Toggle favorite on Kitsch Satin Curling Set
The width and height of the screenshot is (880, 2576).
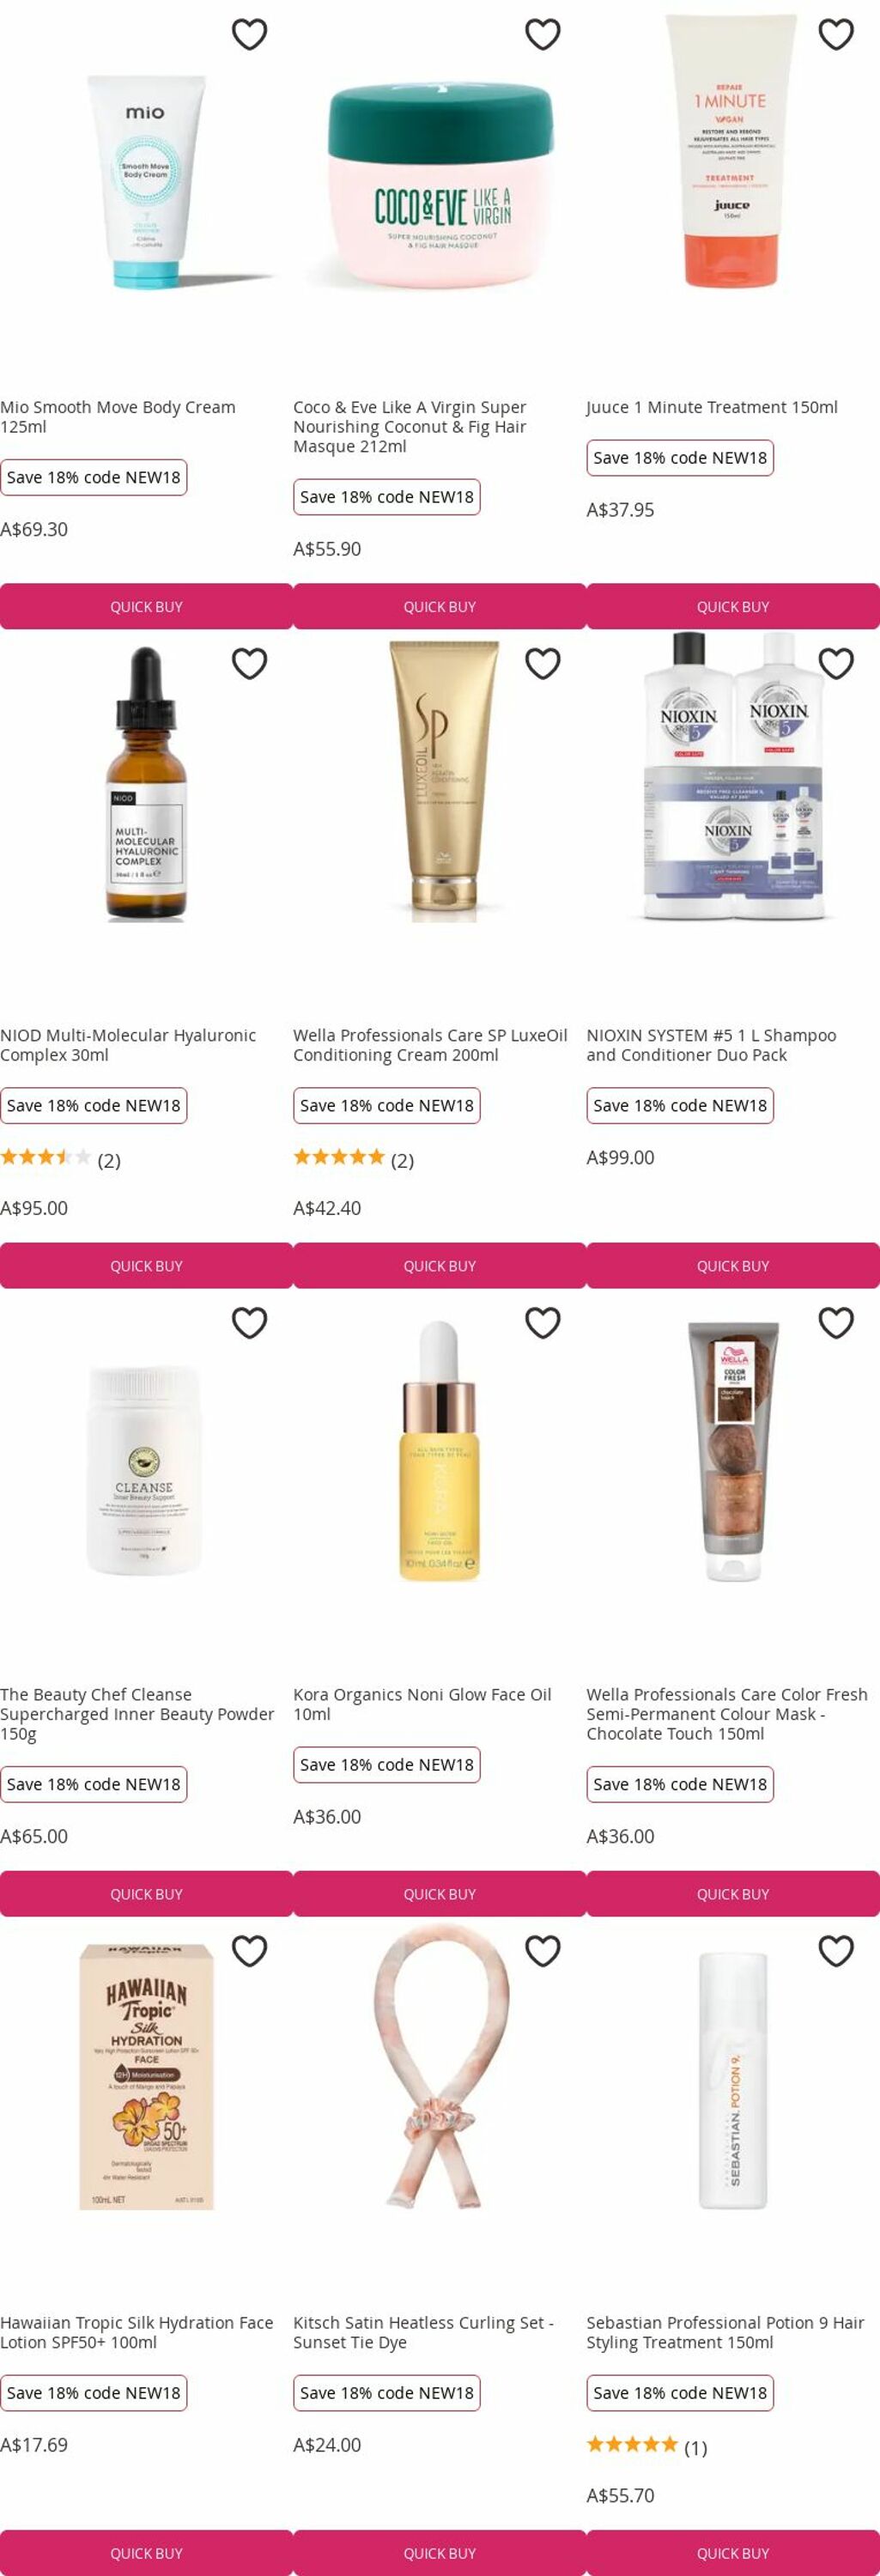coord(543,1950)
